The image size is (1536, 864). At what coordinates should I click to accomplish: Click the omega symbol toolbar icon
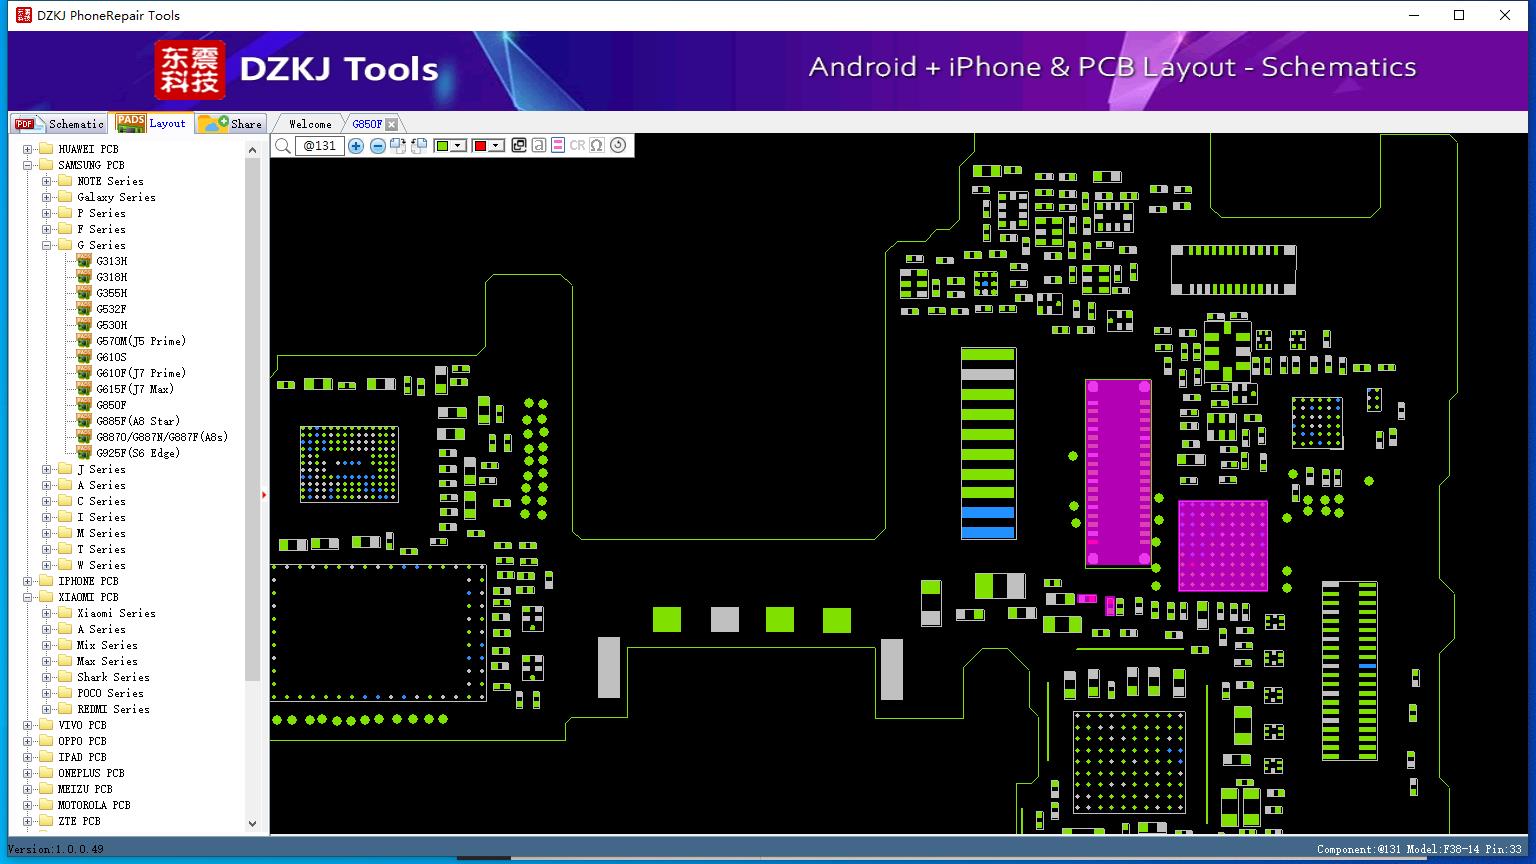click(x=597, y=145)
